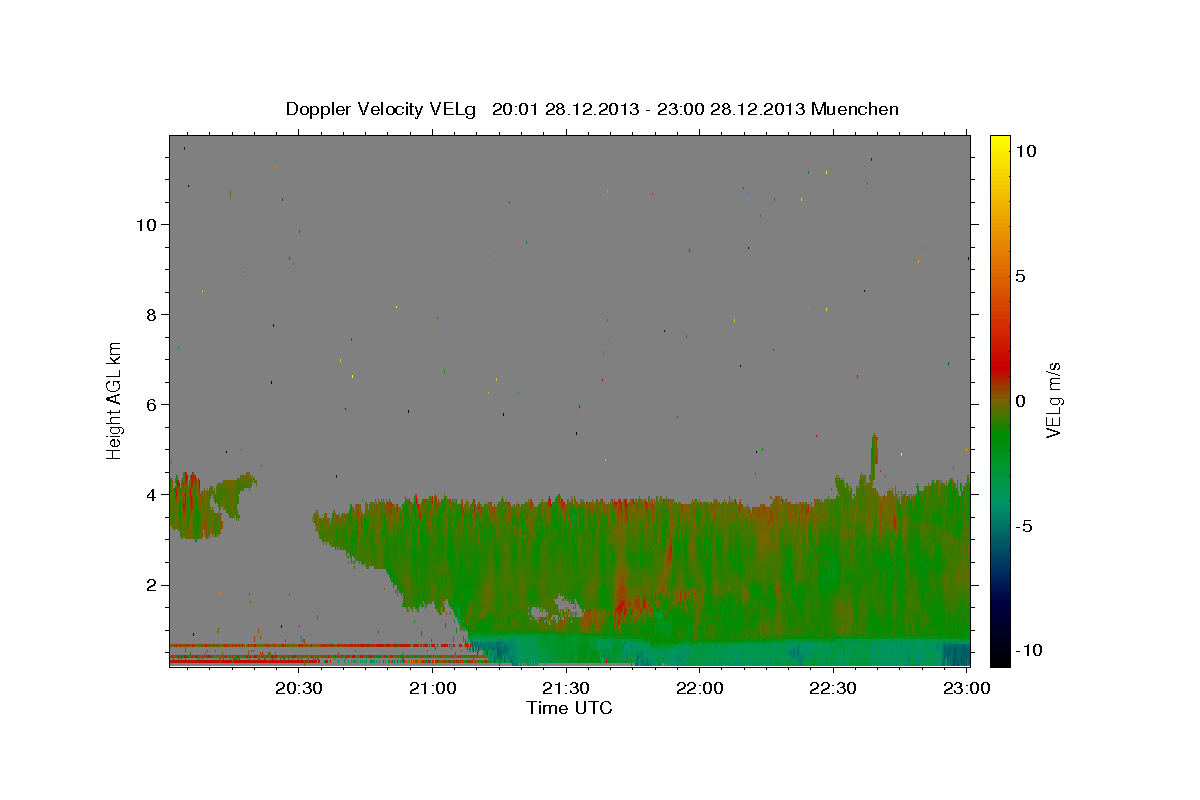Click the height tick label 10

(146, 224)
